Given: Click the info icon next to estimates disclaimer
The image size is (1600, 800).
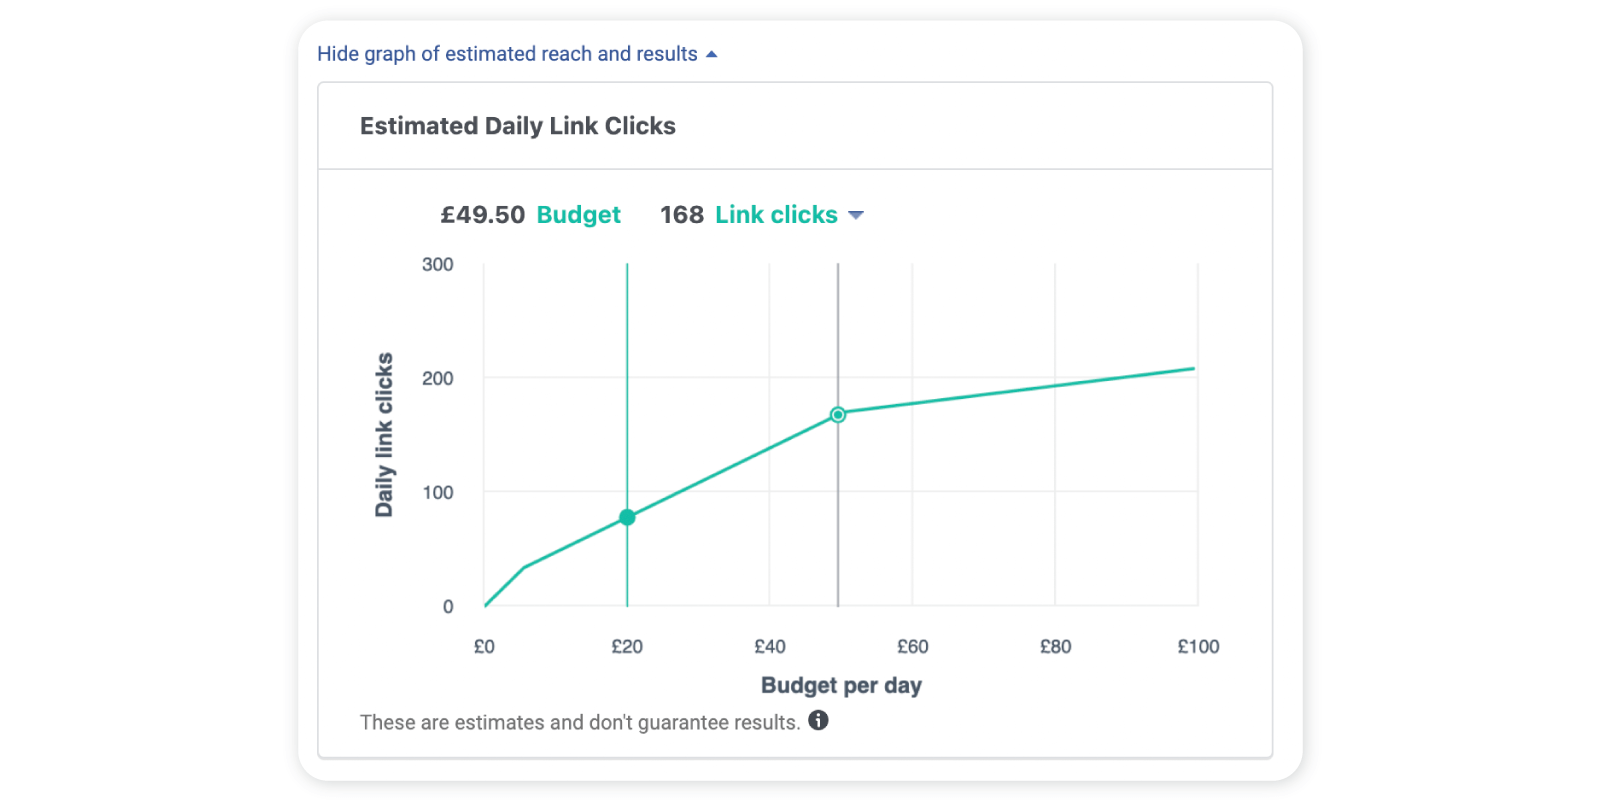Looking at the screenshot, I should tap(818, 720).
